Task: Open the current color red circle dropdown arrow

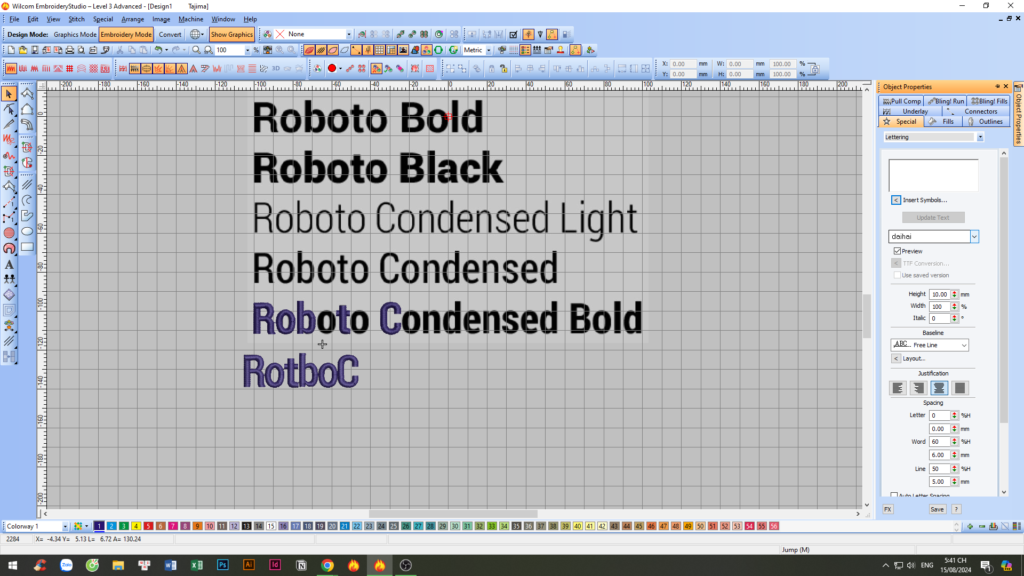Action: click(340, 68)
